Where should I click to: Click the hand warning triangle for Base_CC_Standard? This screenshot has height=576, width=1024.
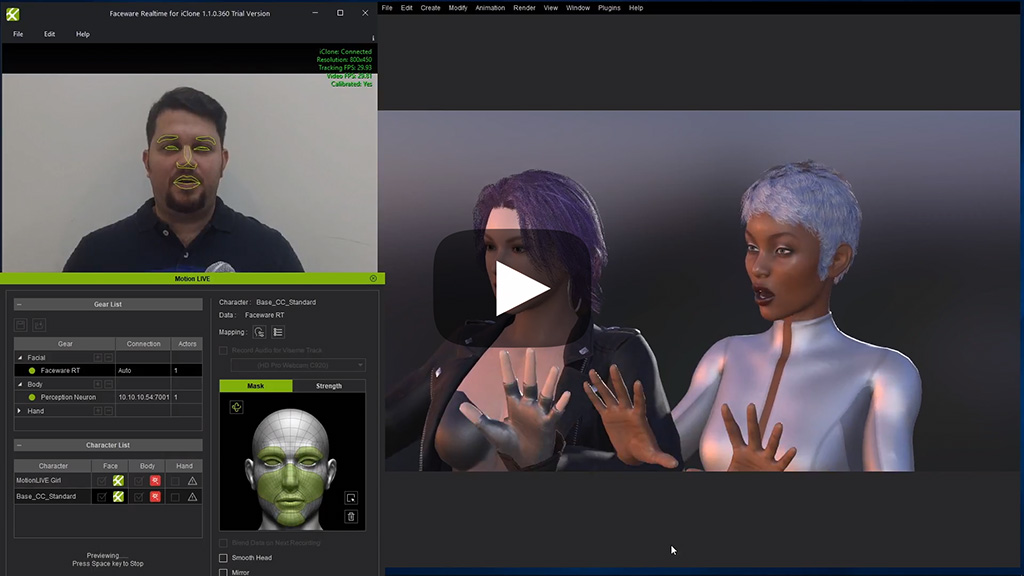(192, 497)
